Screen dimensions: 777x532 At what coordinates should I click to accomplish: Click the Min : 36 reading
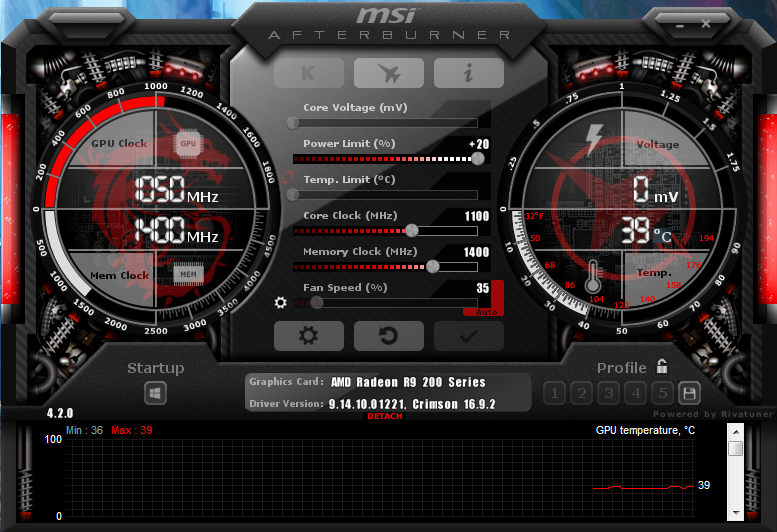(84, 430)
